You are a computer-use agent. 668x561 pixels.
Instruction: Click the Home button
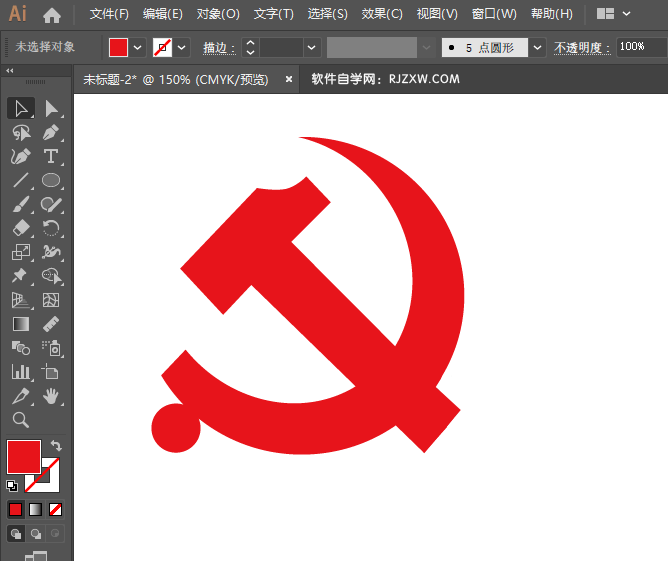point(52,15)
